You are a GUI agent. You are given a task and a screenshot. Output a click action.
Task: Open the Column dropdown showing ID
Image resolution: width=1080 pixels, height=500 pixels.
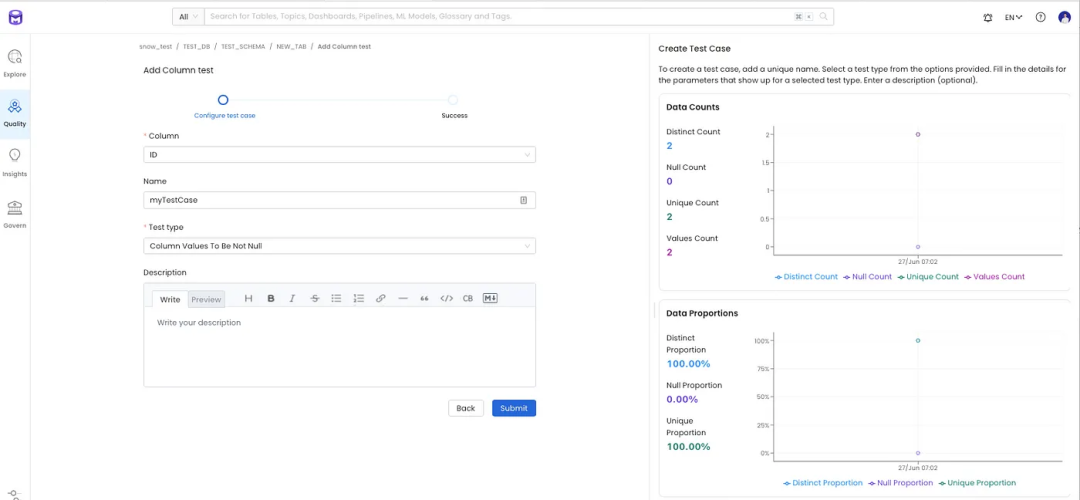pyautogui.click(x=339, y=155)
